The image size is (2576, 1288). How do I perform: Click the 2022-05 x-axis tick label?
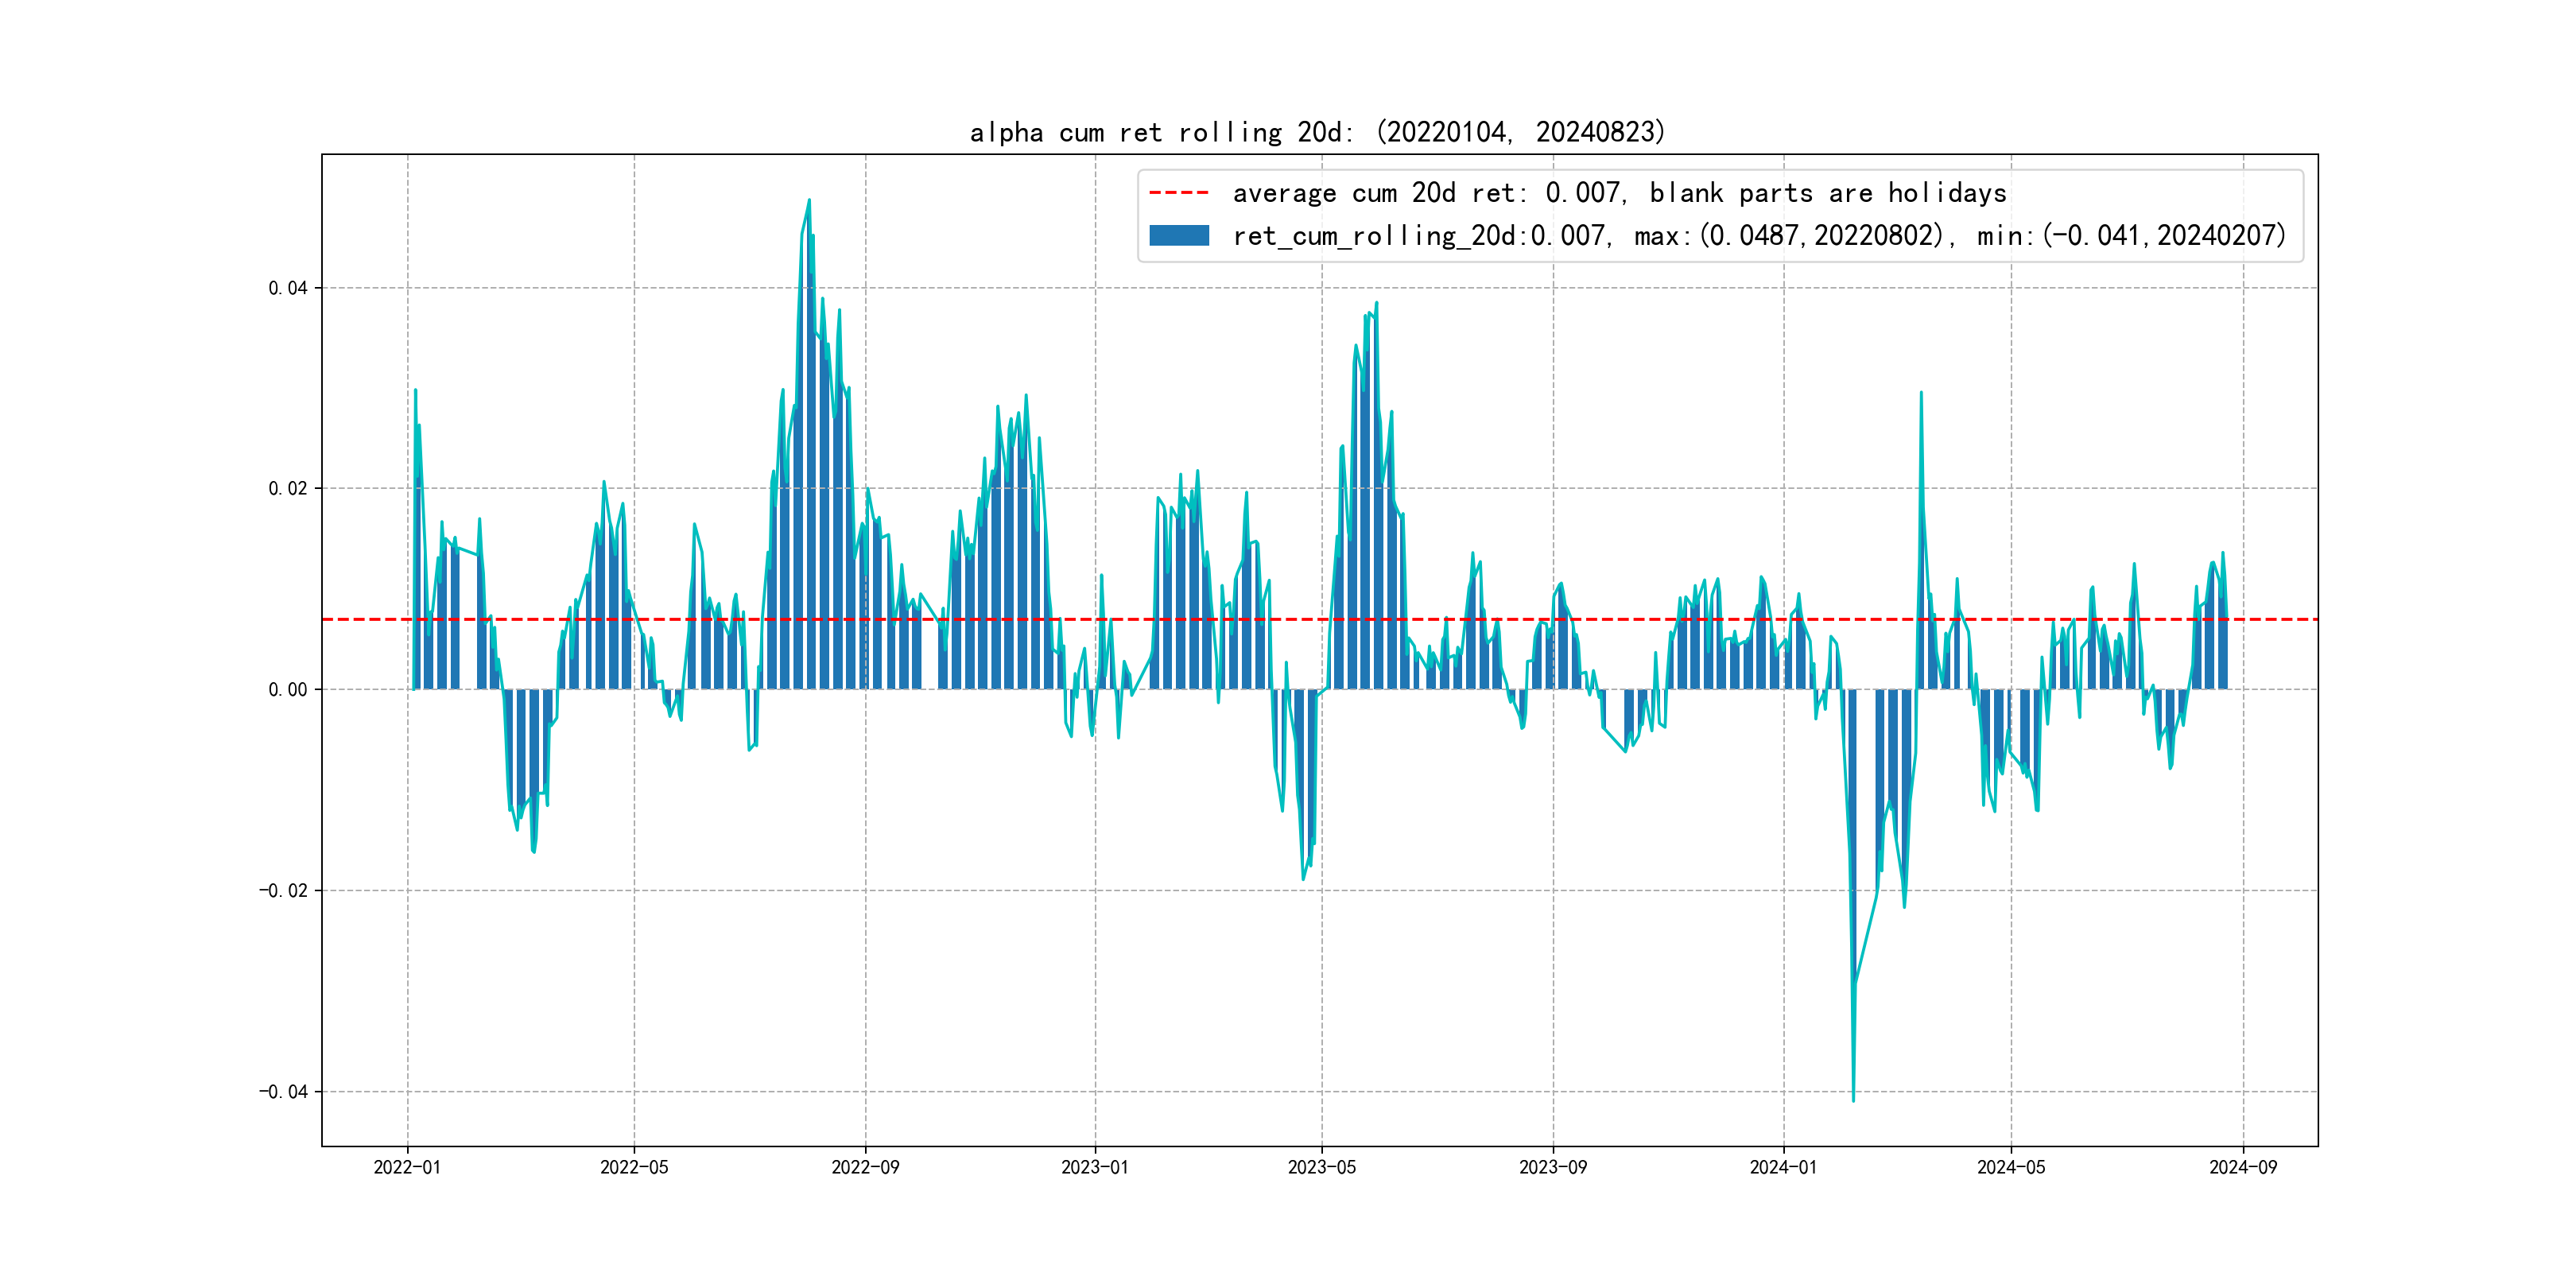(x=634, y=1167)
